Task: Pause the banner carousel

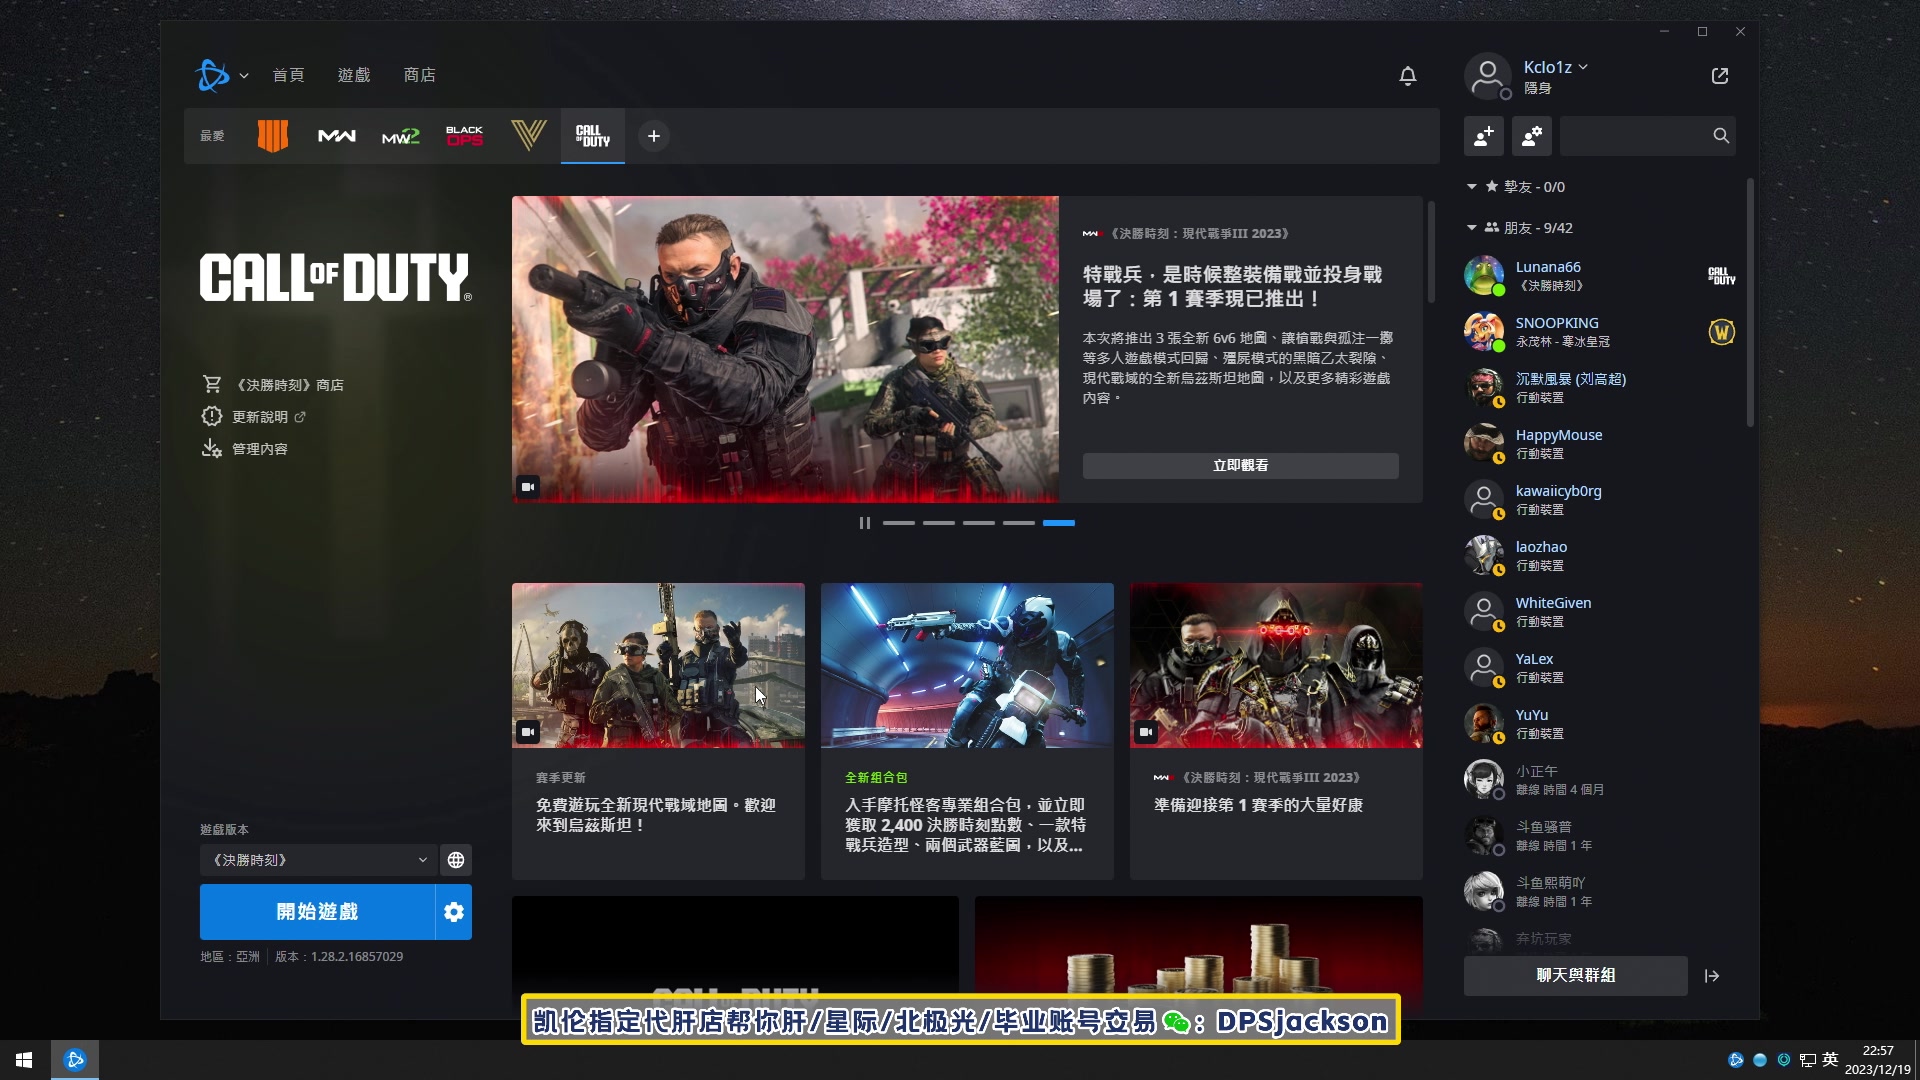Action: pos(865,523)
